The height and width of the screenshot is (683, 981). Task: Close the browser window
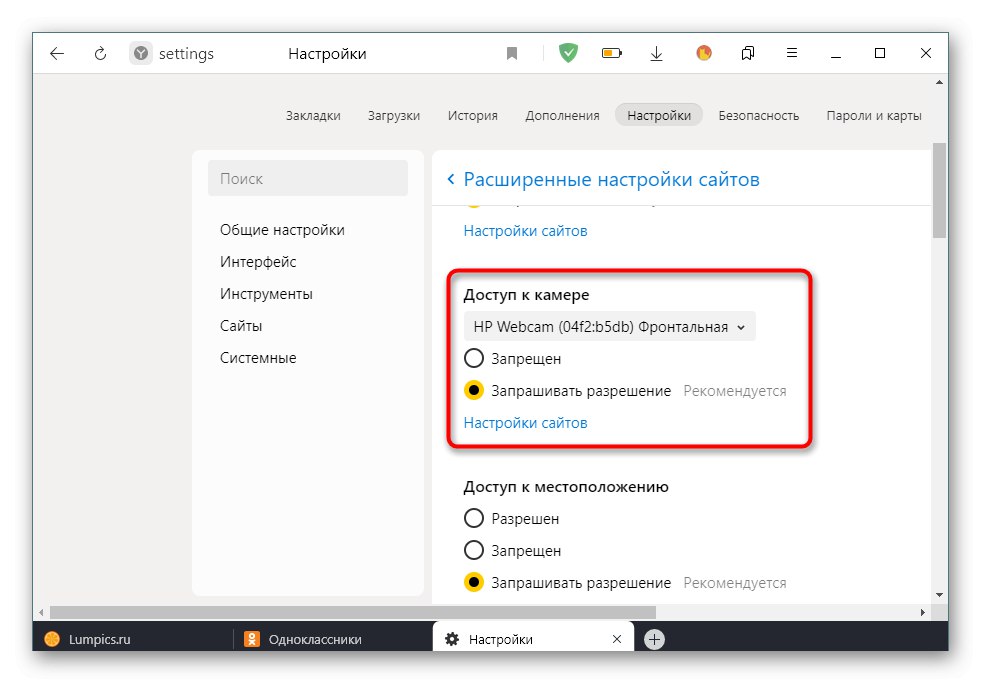click(x=926, y=53)
